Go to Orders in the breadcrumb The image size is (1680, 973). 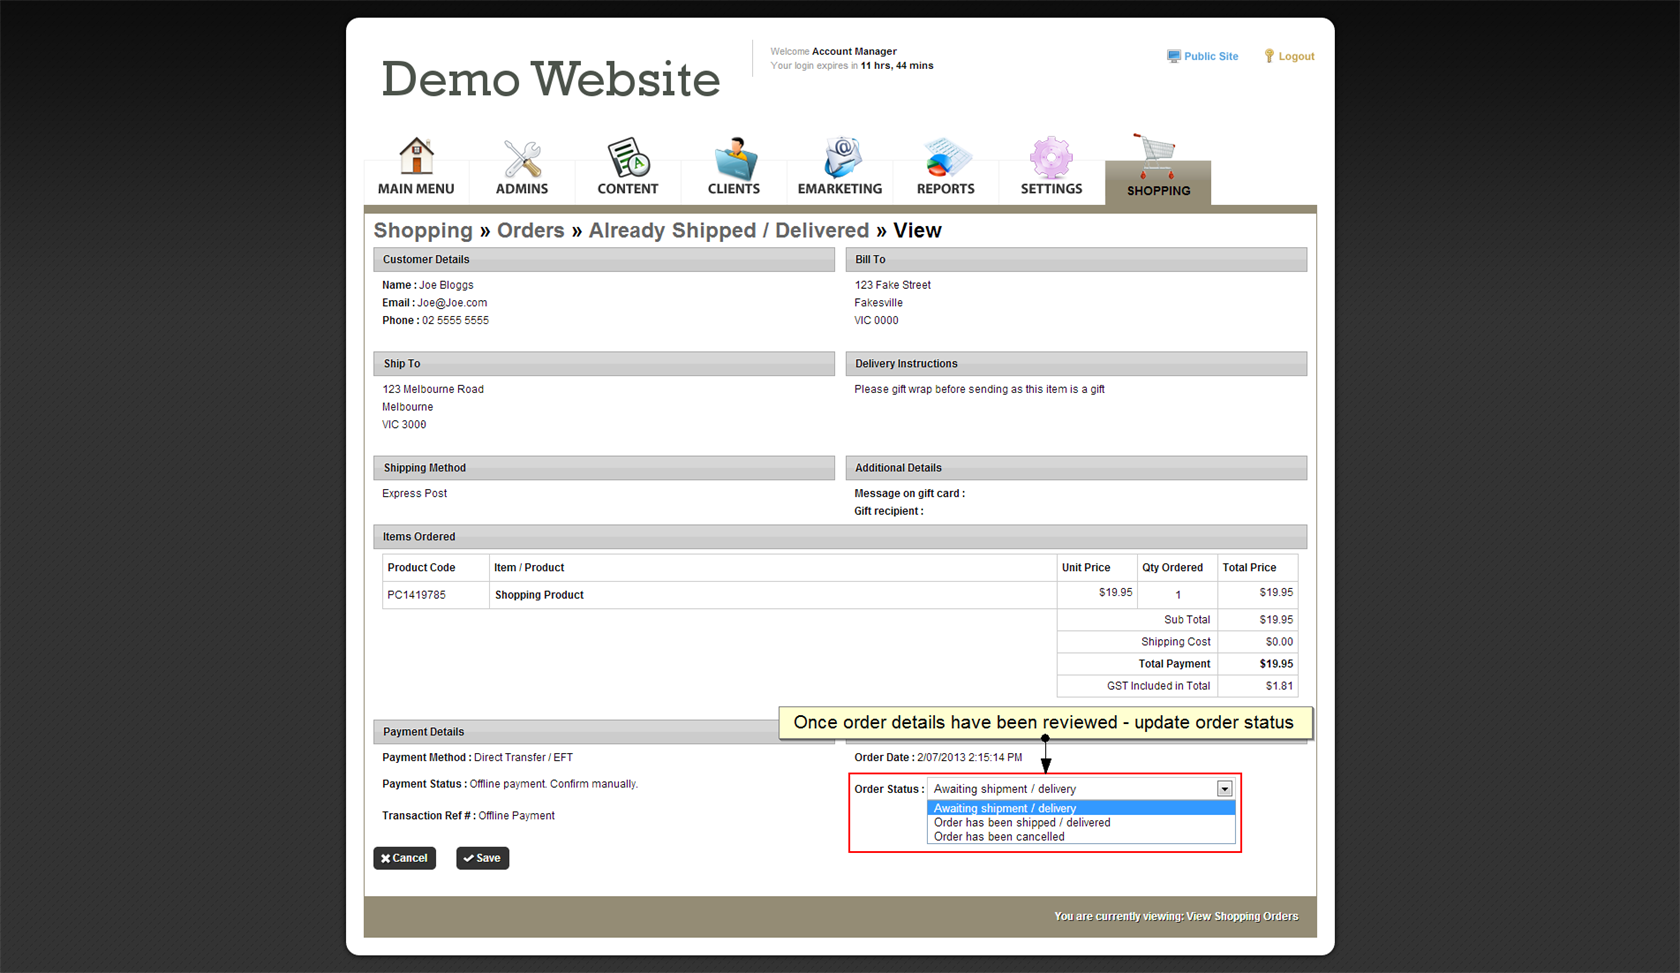530,231
